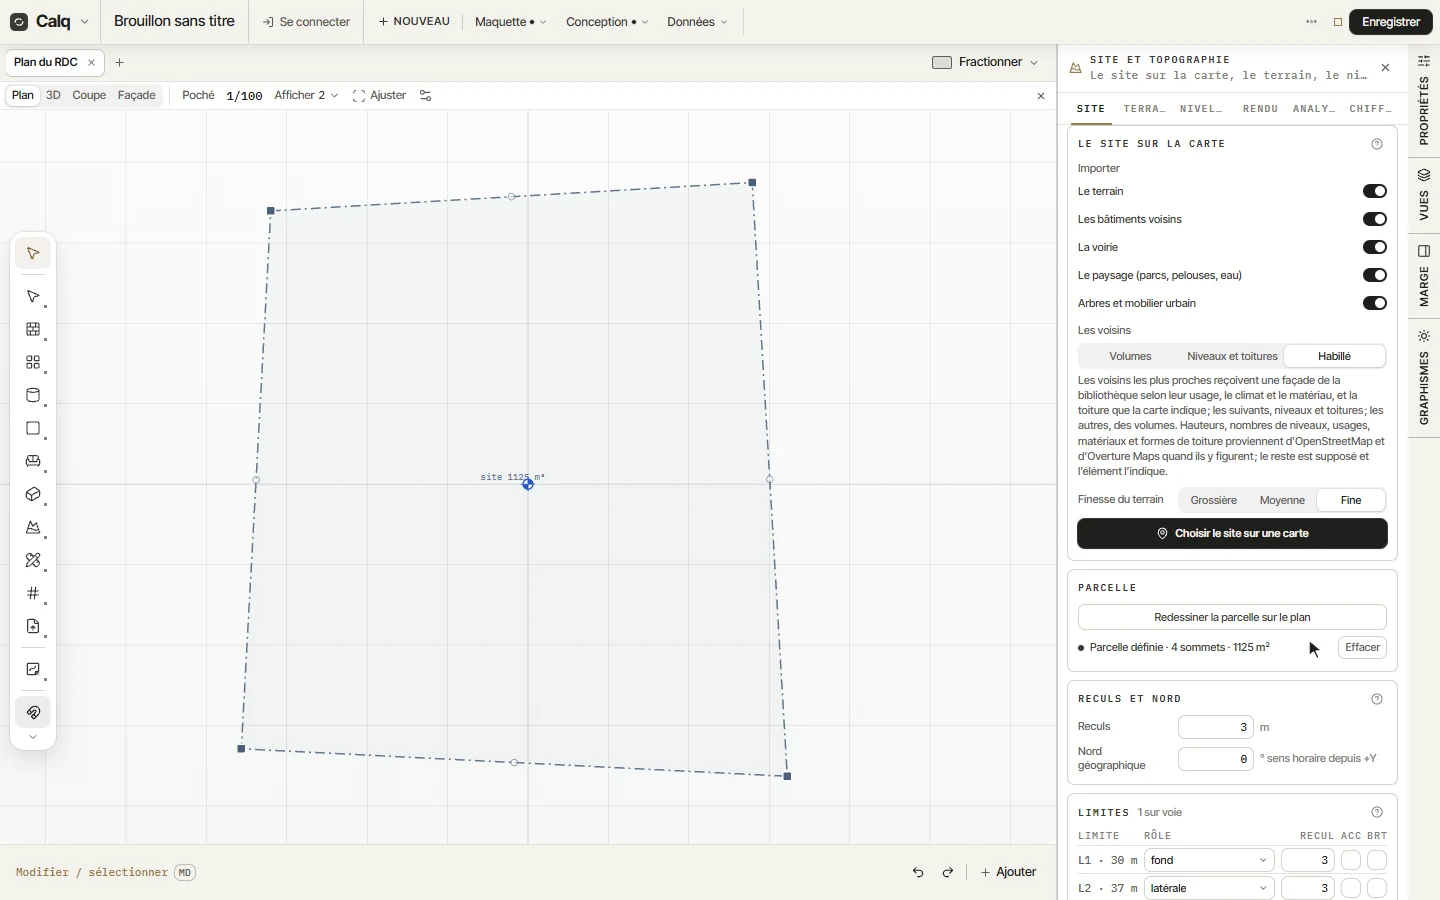Click Choisir le site sur une carte
Viewport: 1440px width, 900px height.
click(1232, 534)
